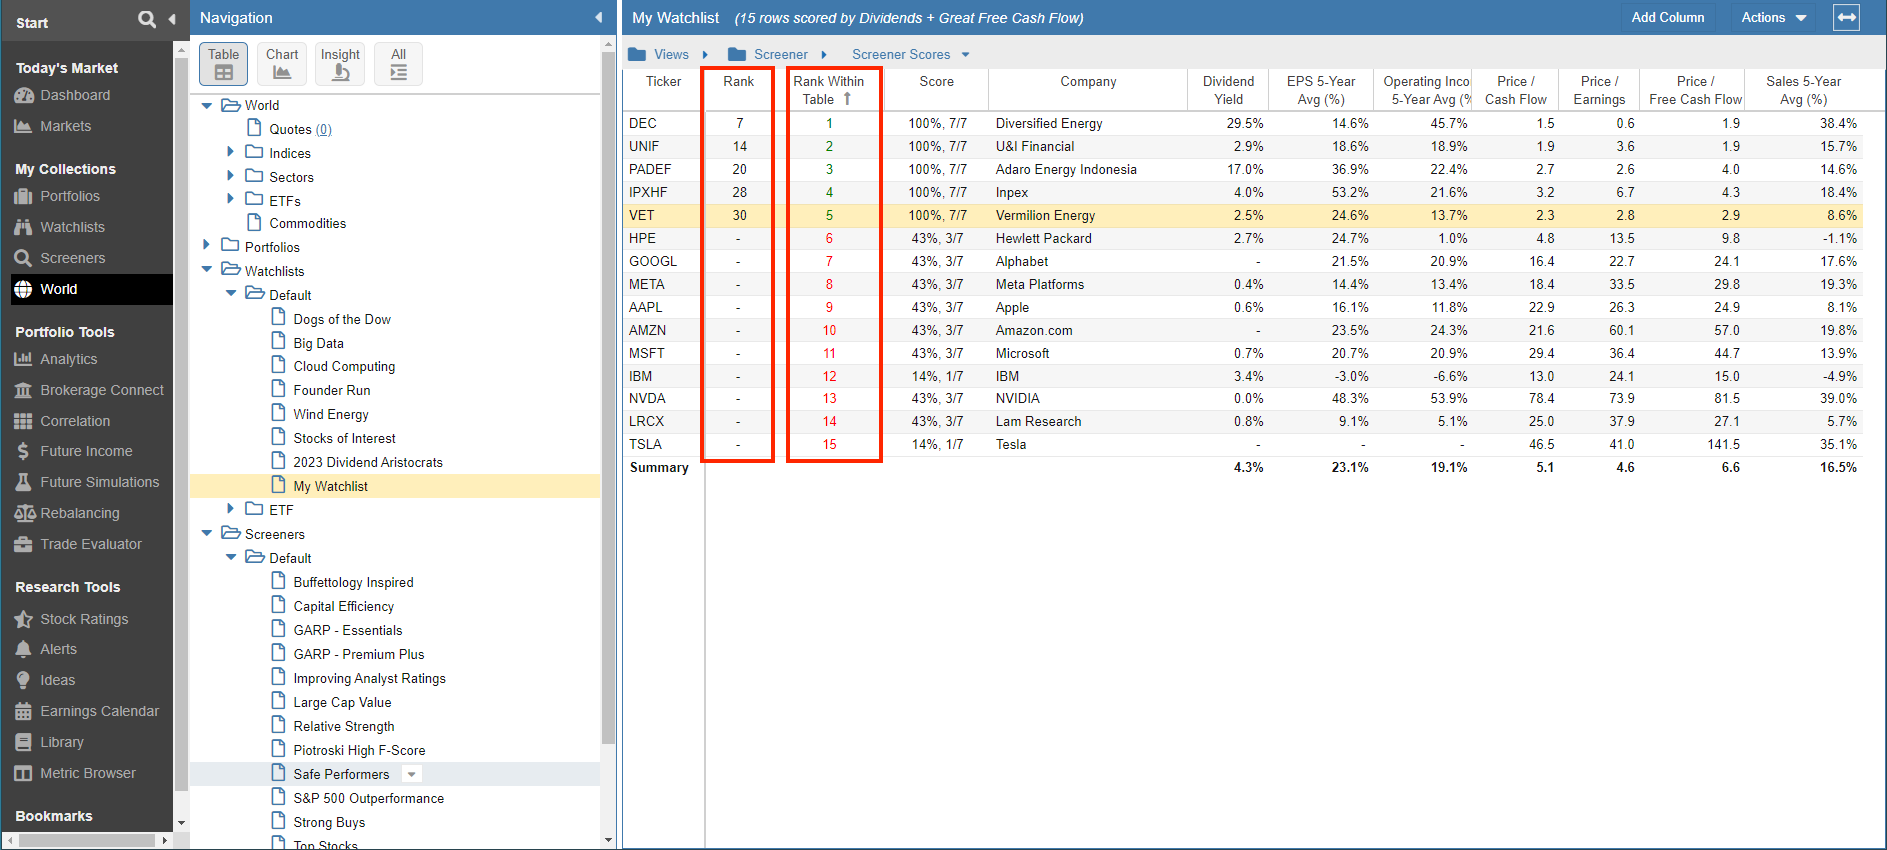Click the search magnifier icon in Start bar
The image size is (1887, 850).
click(x=147, y=19)
